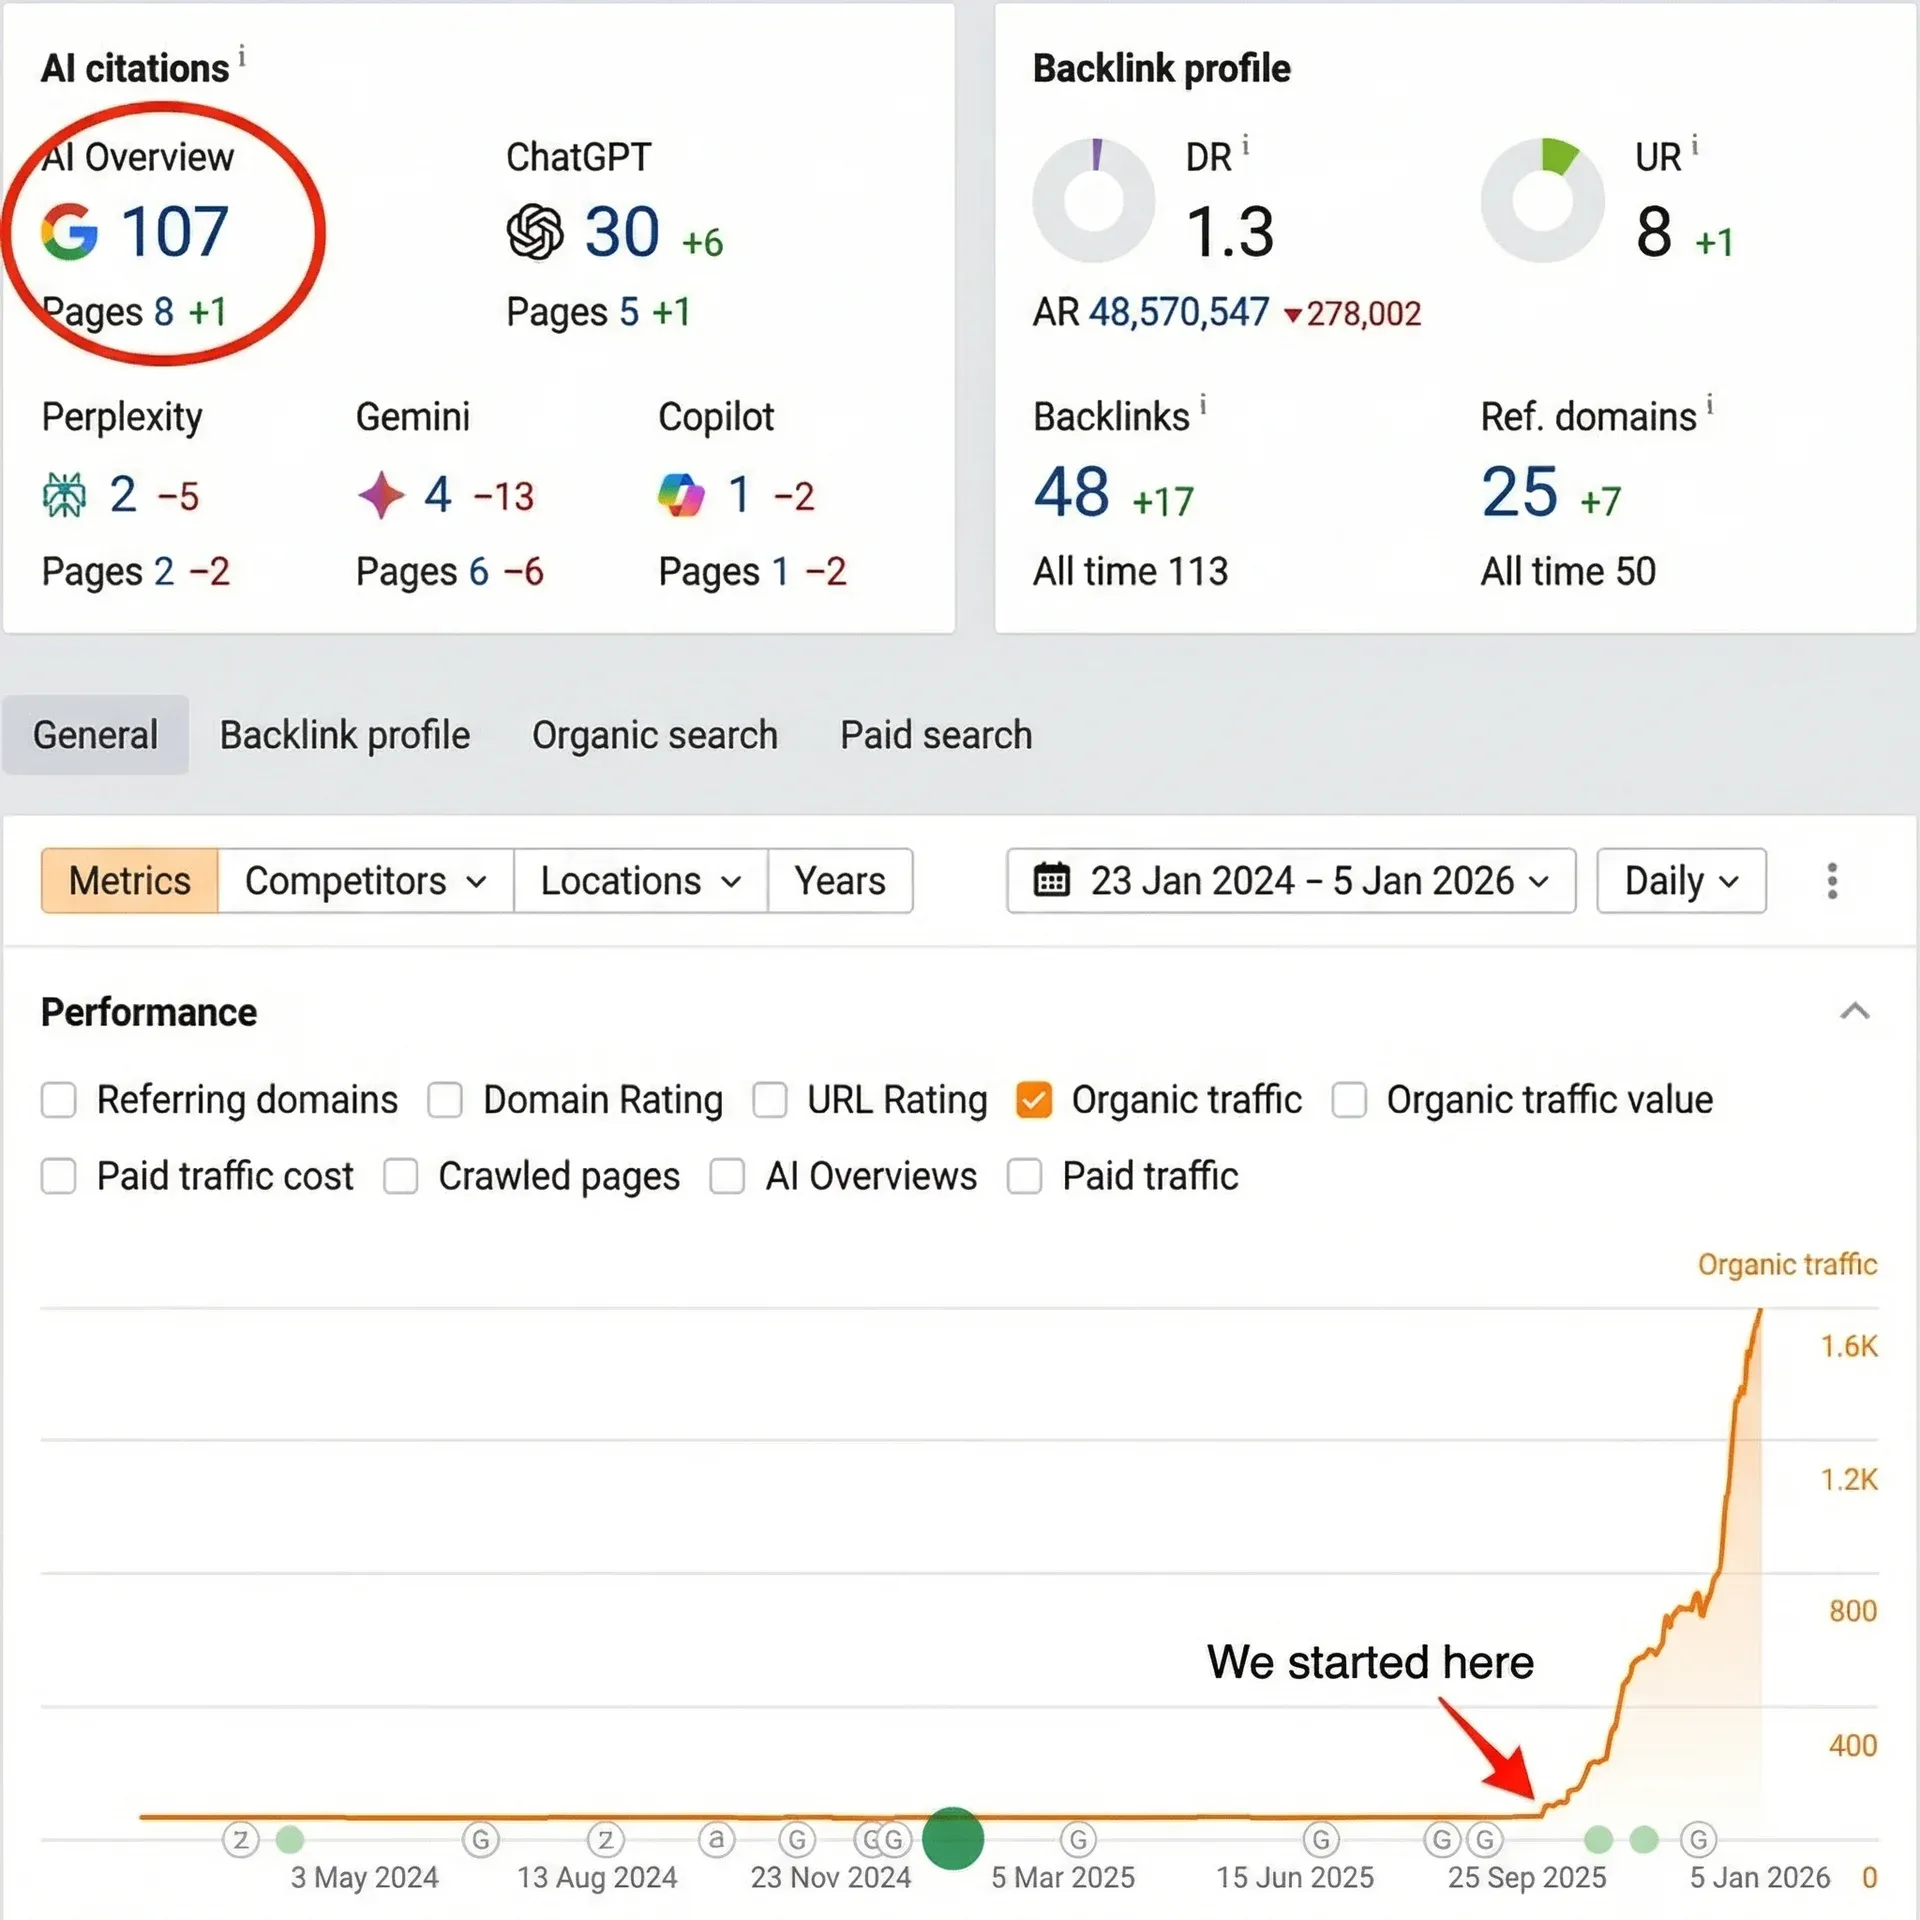This screenshot has height=1920, width=1920.
Task: Enable the Organic traffic value checkbox
Action: 1349,1100
